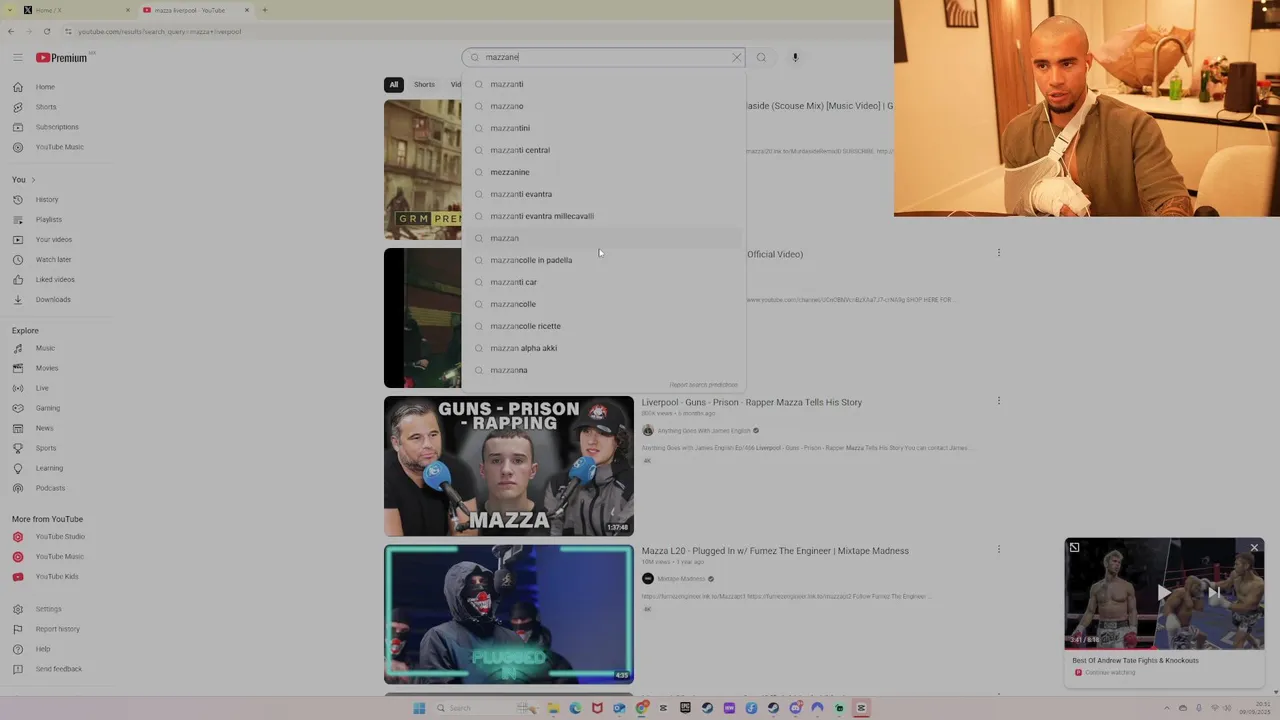The image size is (1280, 720).
Task: Open the hamburger guide menu icon
Action: (x=17, y=58)
